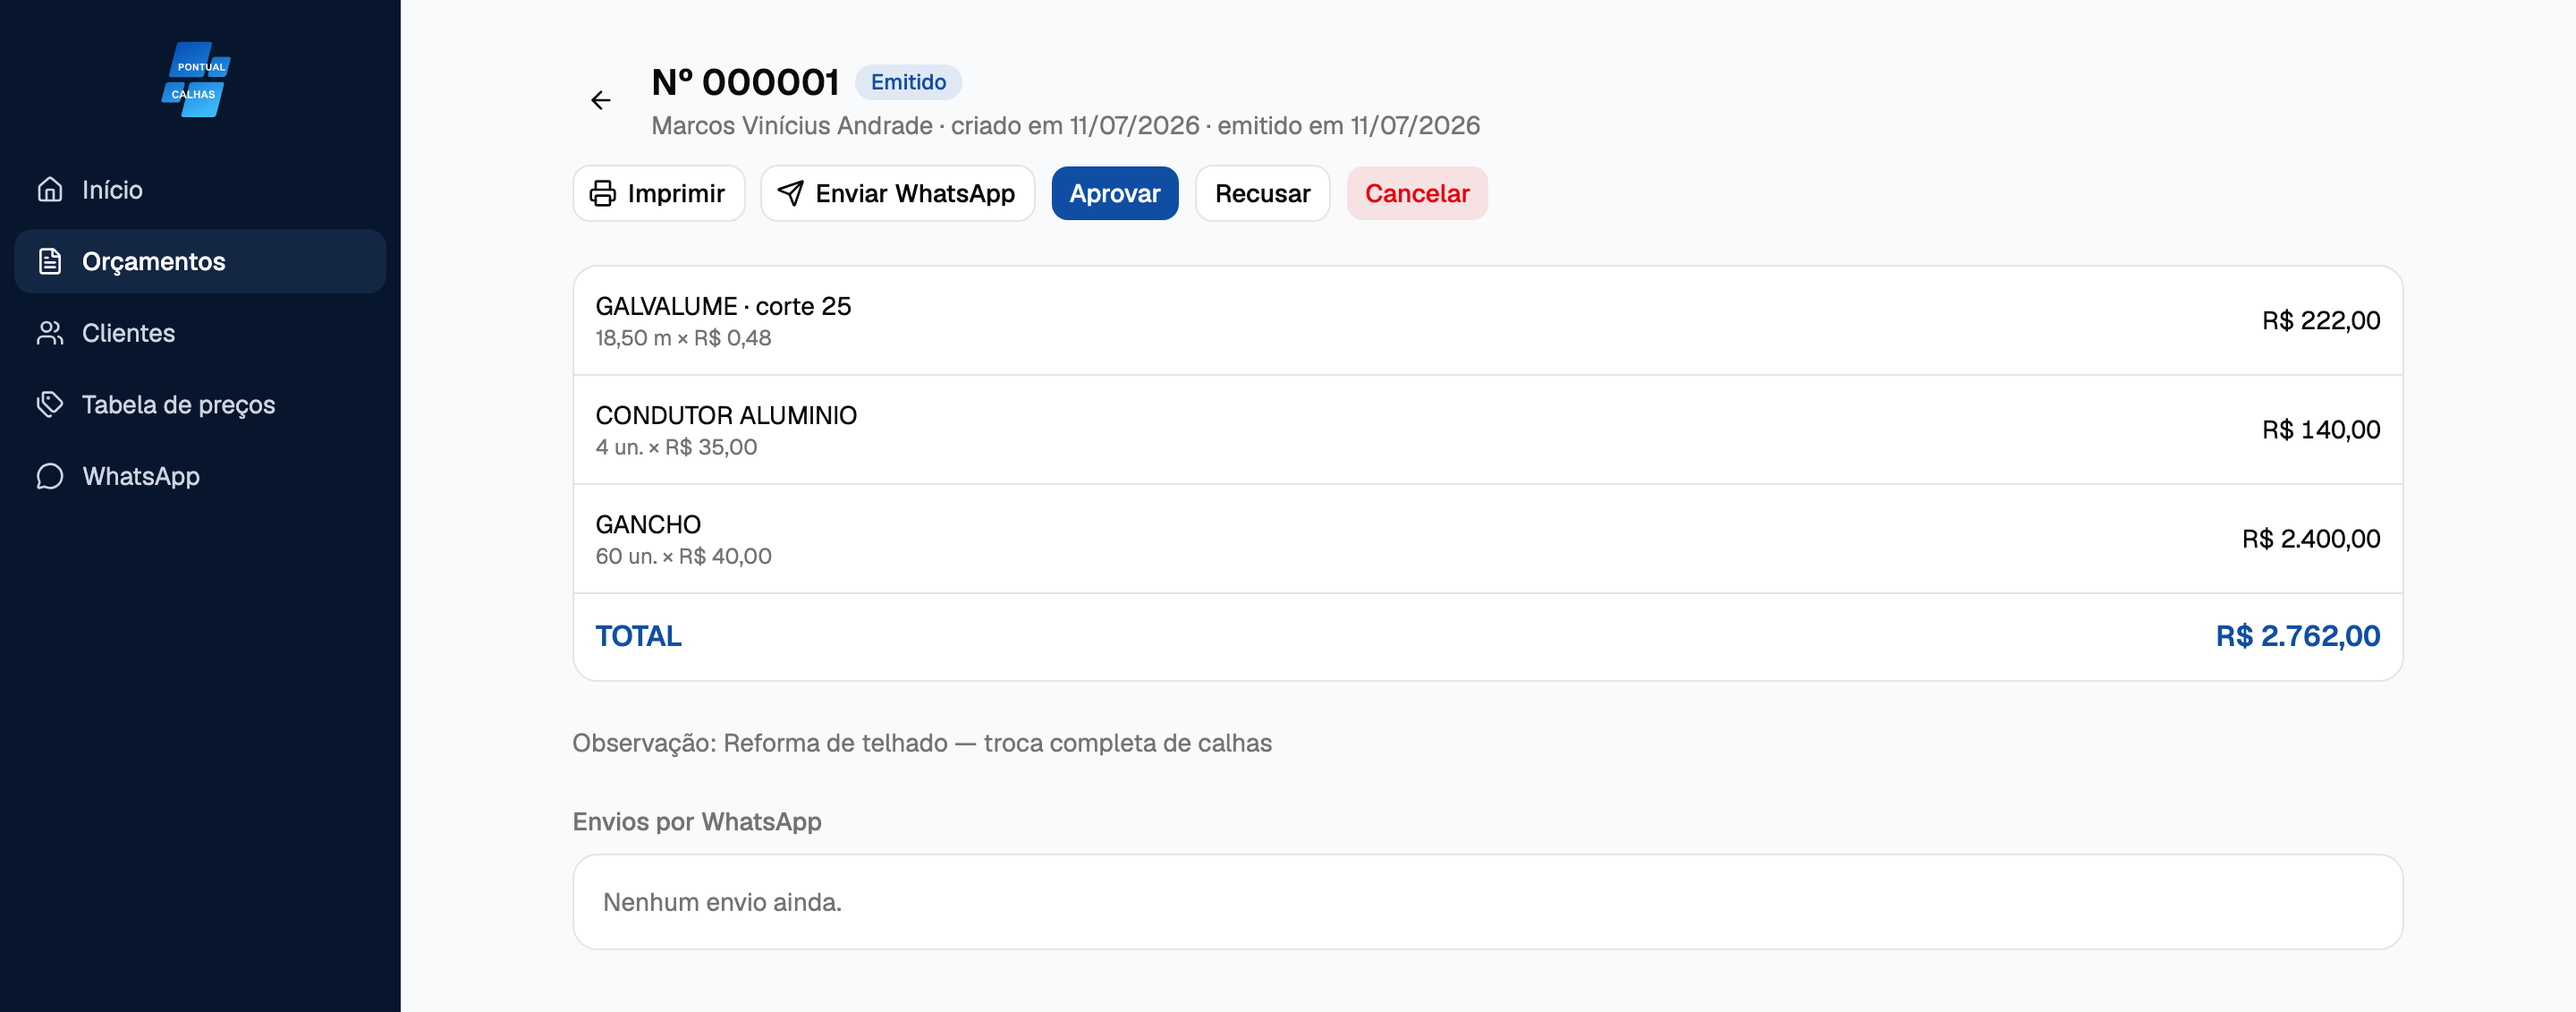Image resolution: width=2576 pixels, height=1012 pixels.
Task: Select the quote number Nº 000001
Action: point(745,82)
